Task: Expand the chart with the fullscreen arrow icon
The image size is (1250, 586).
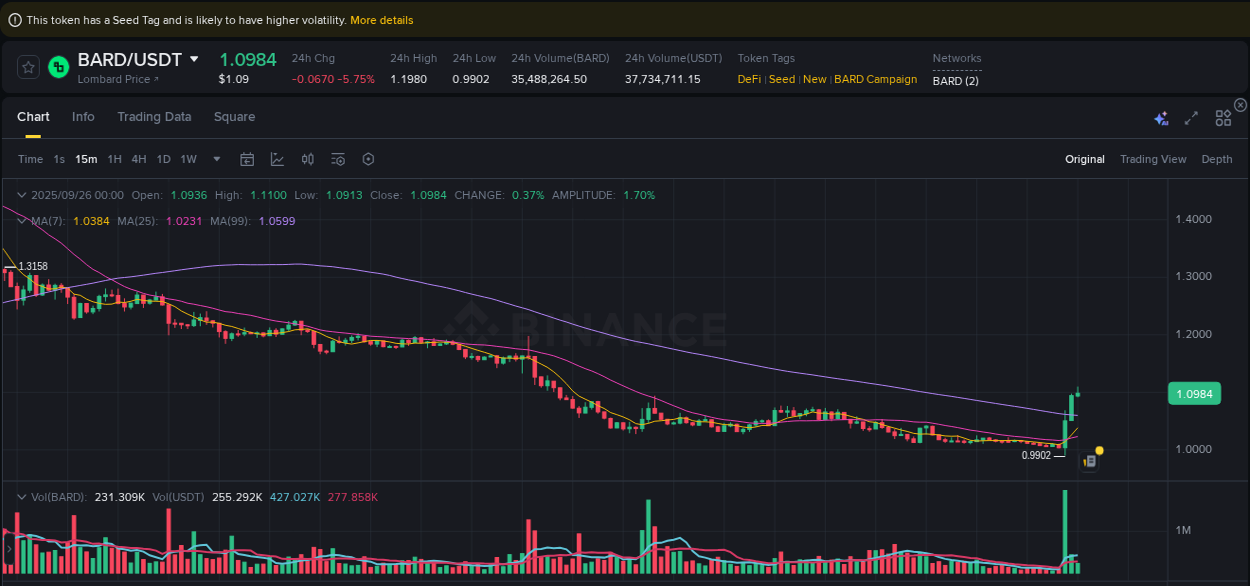Action: point(1191,117)
